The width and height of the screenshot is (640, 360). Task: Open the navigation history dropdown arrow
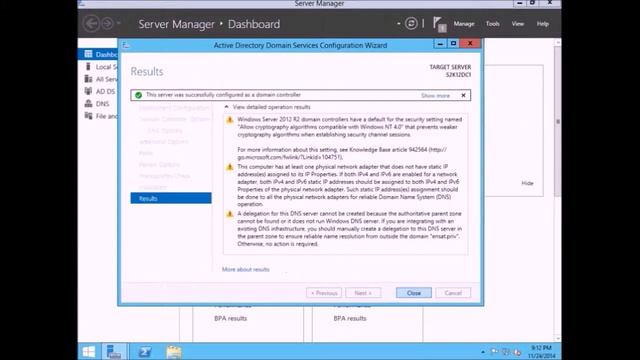tap(118, 23)
